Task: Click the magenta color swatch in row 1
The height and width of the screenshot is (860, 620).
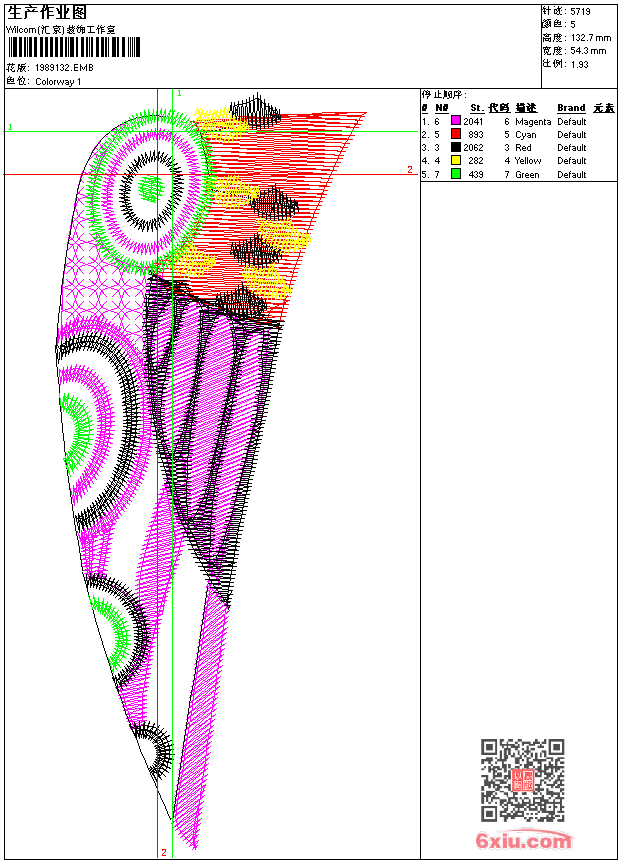Action: pos(455,121)
